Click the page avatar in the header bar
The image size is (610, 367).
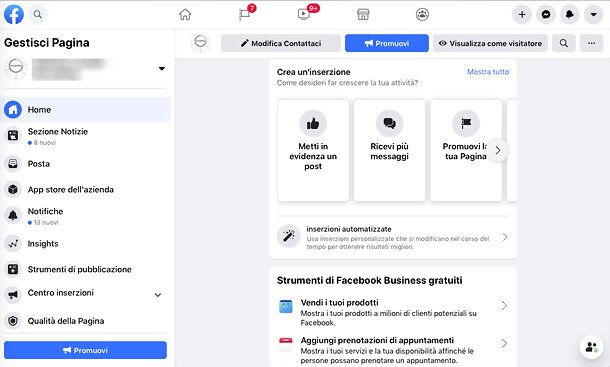(200, 42)
